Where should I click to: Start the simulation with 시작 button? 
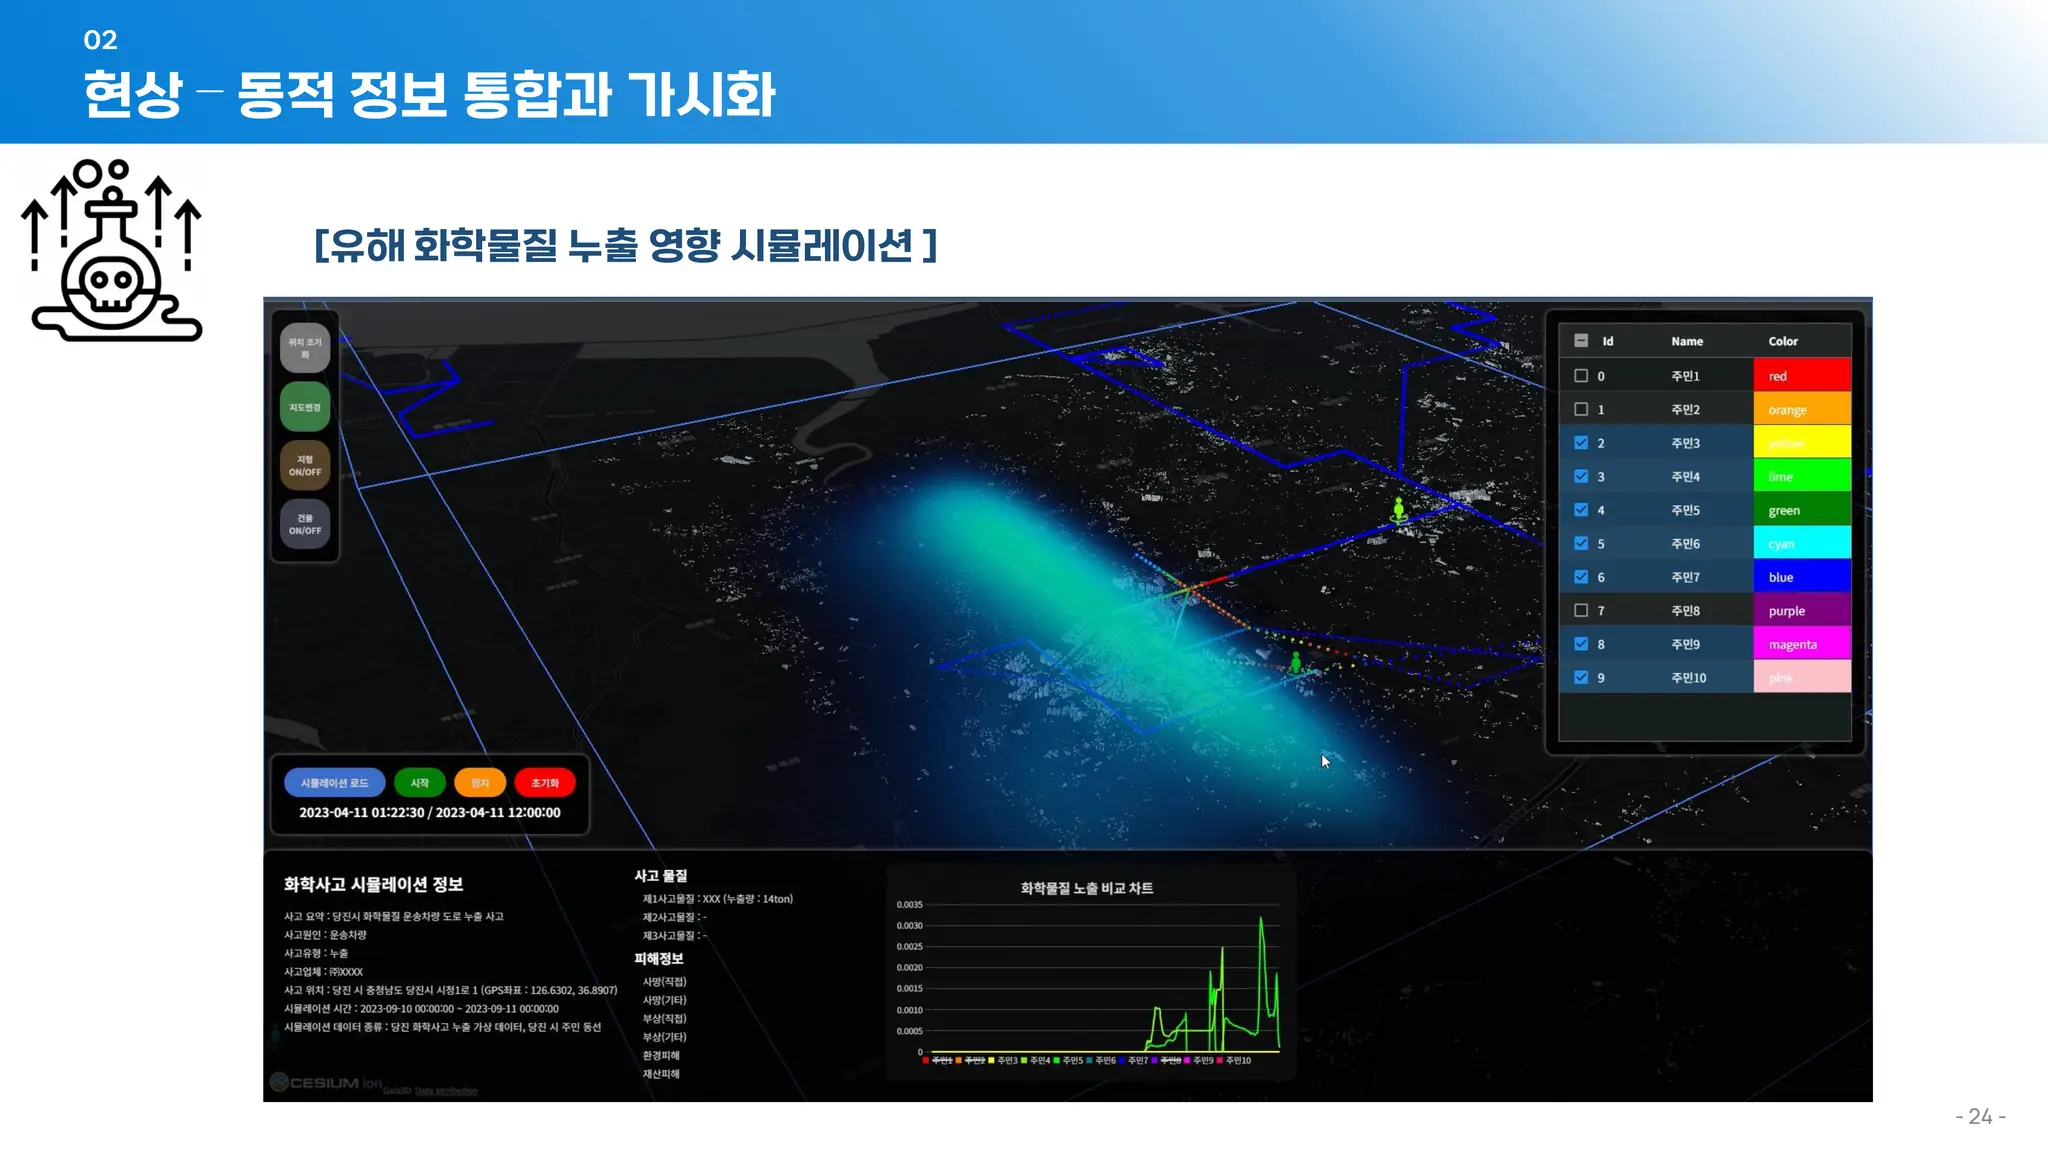point(420,783)
